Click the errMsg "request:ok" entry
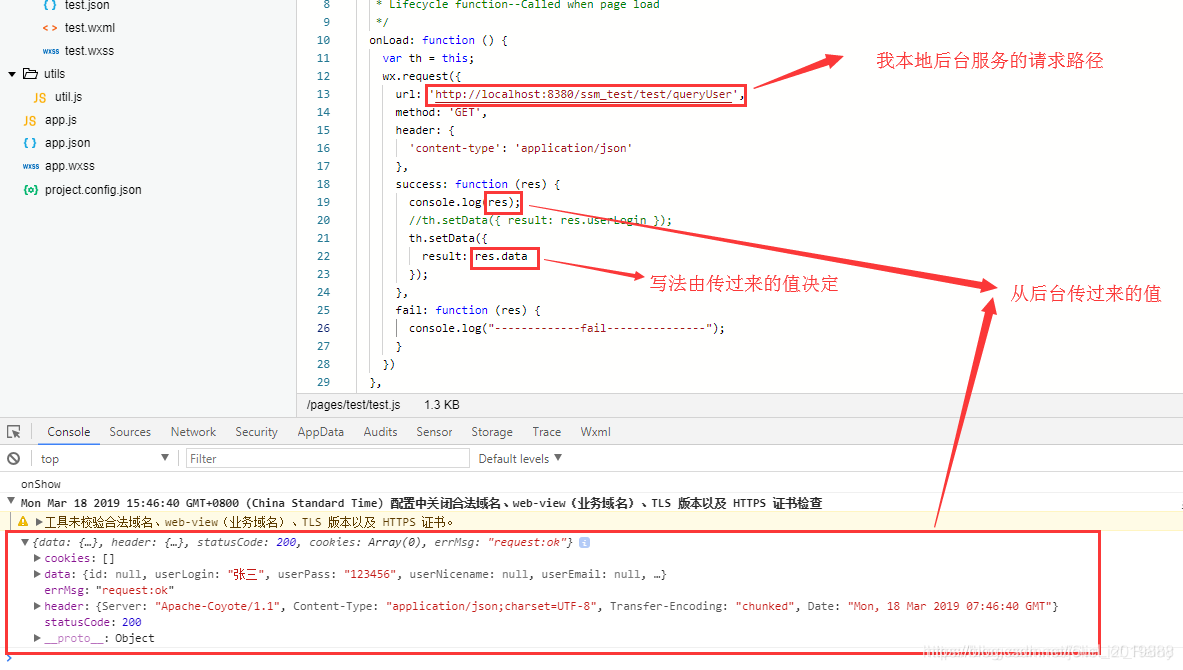The width and height of the screenshot is (1183, 670). 109,590
